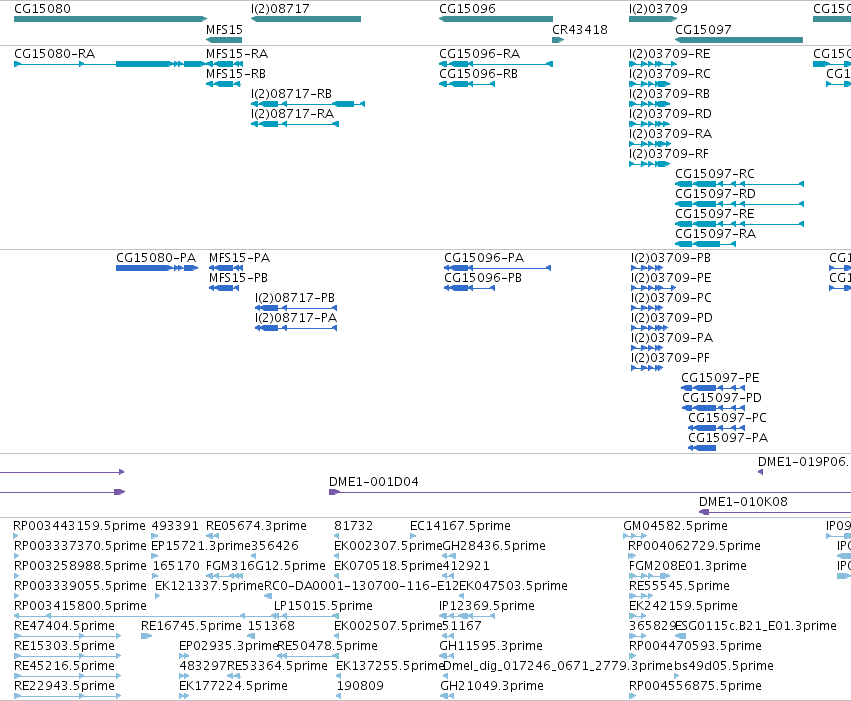This screenshot has width=851, height=701.
Task: Click the CG15080-RA transcript label
Action: pos(54,54)
